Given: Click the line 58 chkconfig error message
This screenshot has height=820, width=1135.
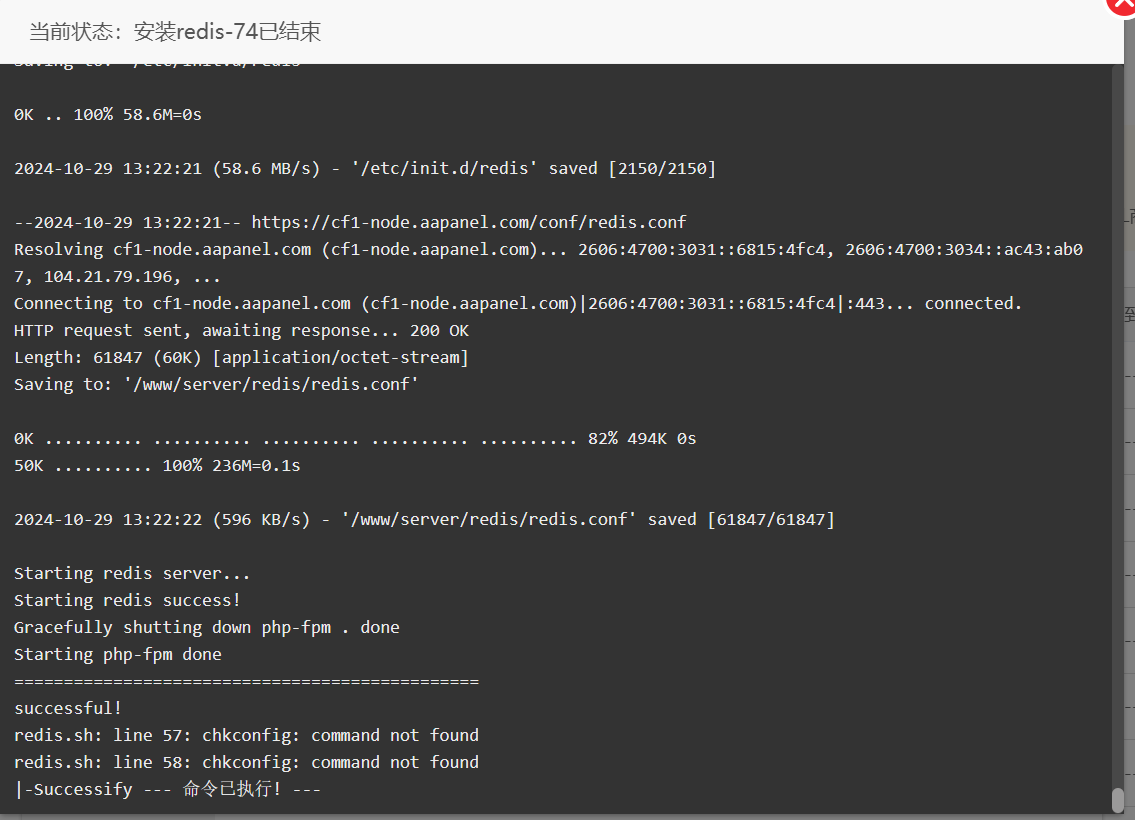Looking at the screenshot, I should [x=246, y=762].
